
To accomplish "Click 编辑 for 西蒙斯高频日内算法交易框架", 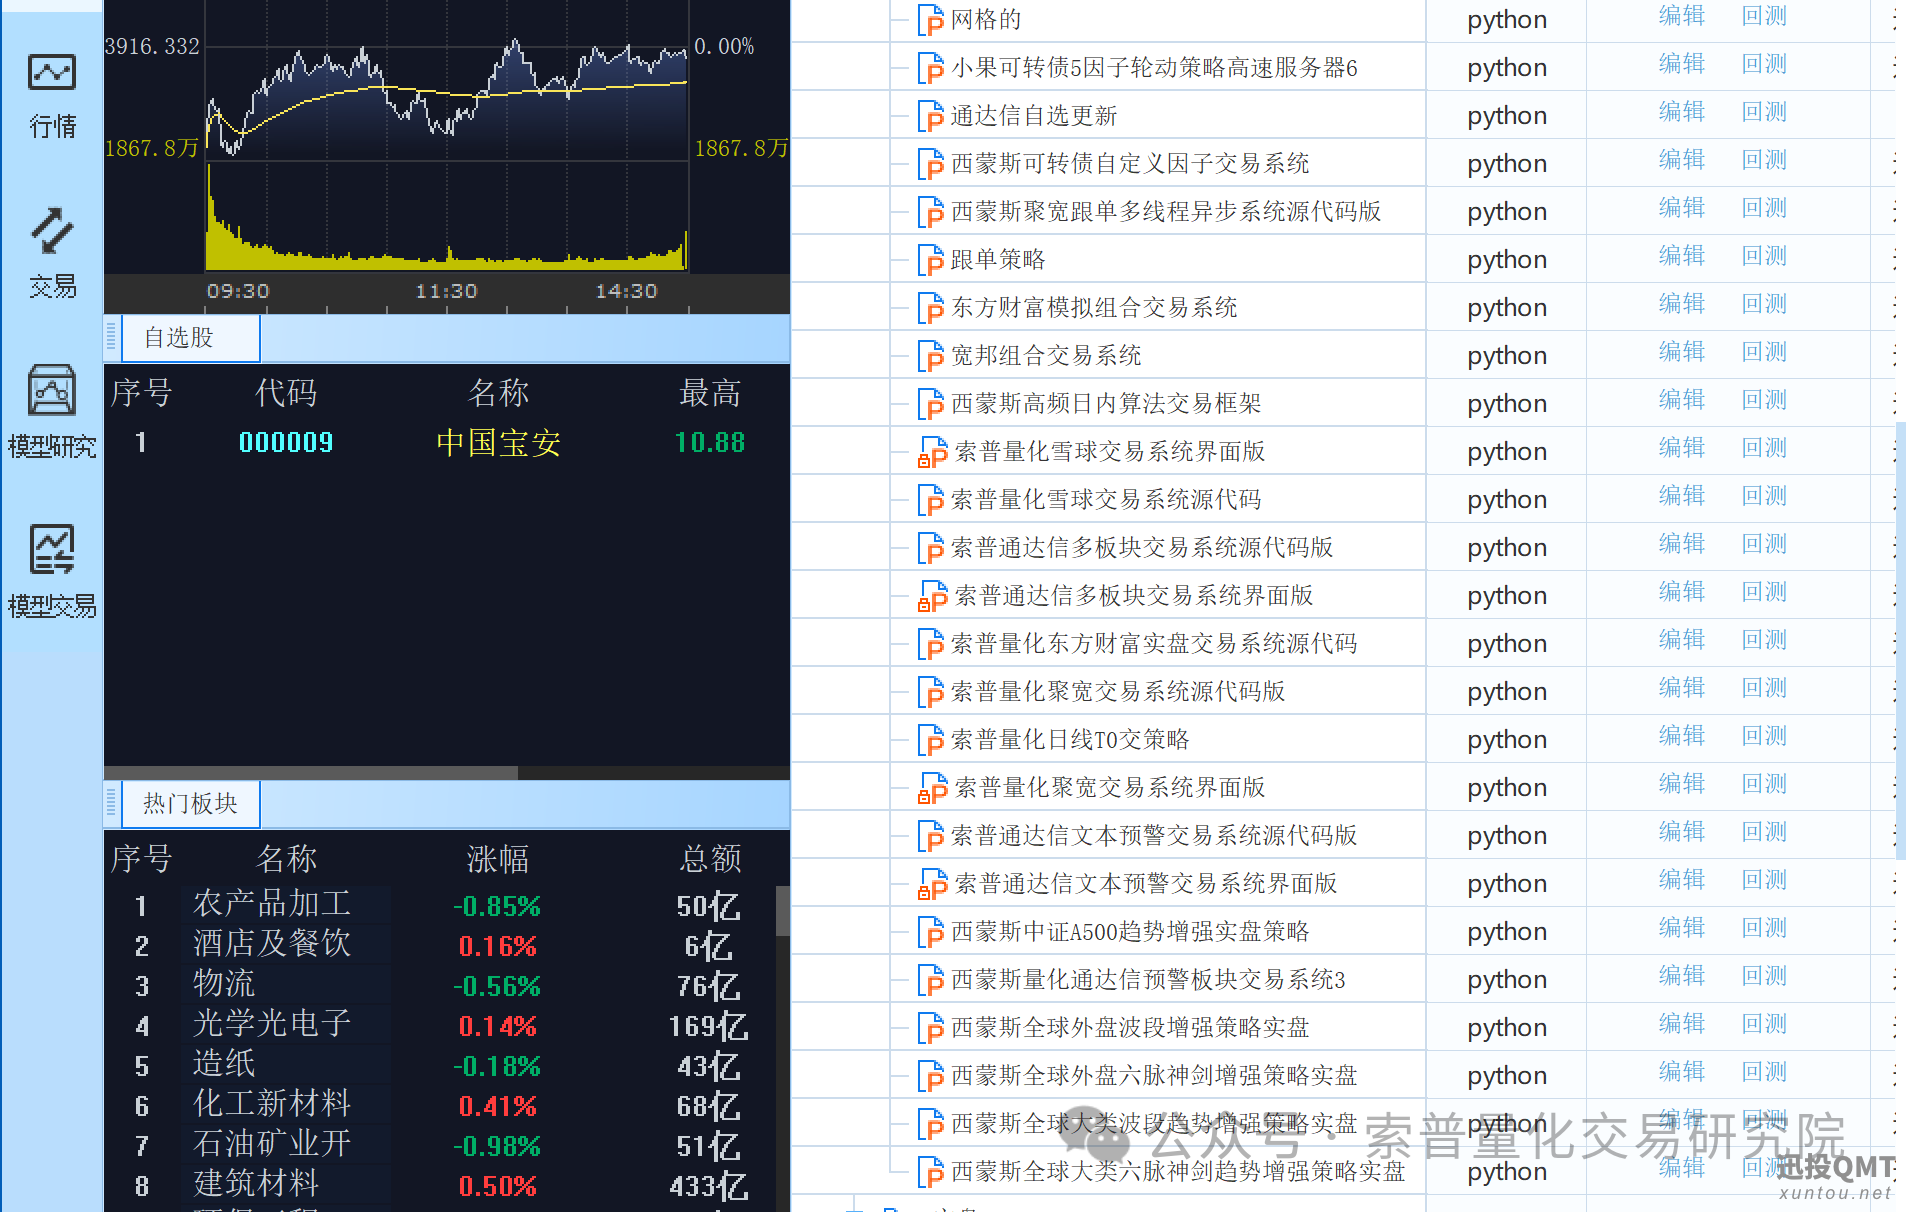I will [x=1681, y=400].
